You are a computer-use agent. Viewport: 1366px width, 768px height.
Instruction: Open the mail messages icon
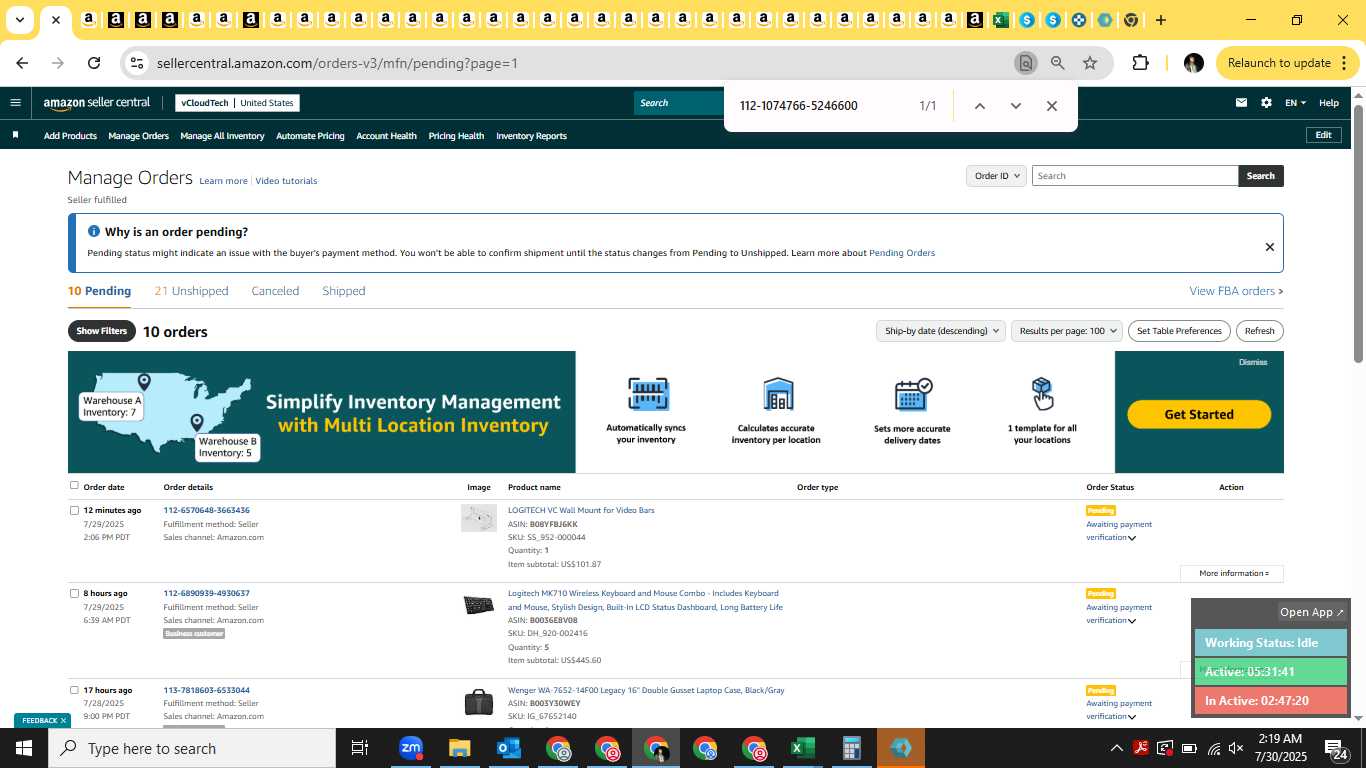pyautogui.click(x=1241, y=102)
